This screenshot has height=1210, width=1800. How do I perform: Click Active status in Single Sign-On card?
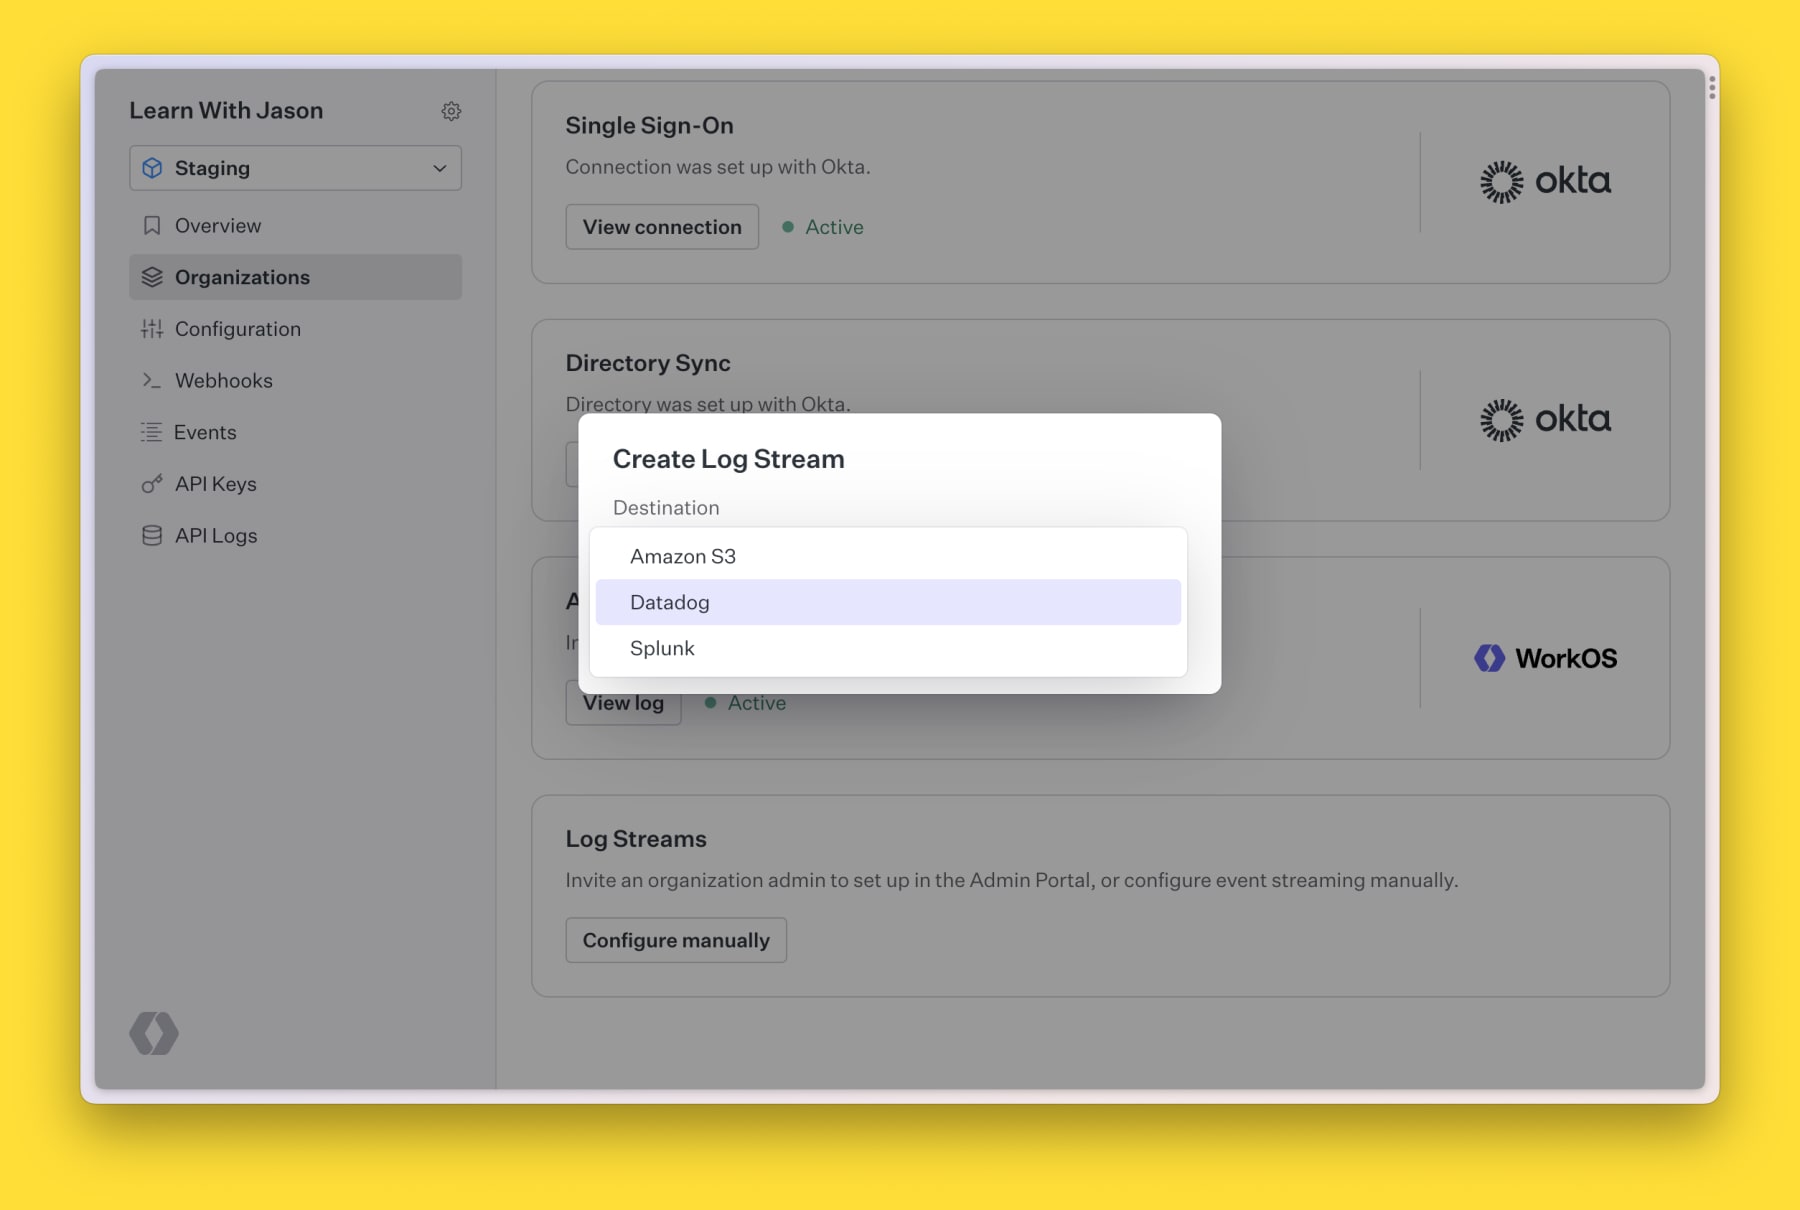pos(823,227)
